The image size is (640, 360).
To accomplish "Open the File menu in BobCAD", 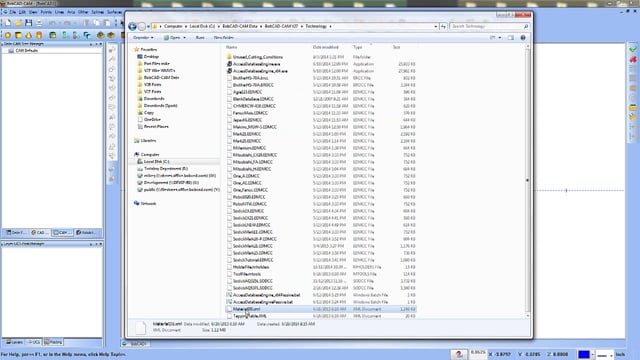I will [13, 12].
